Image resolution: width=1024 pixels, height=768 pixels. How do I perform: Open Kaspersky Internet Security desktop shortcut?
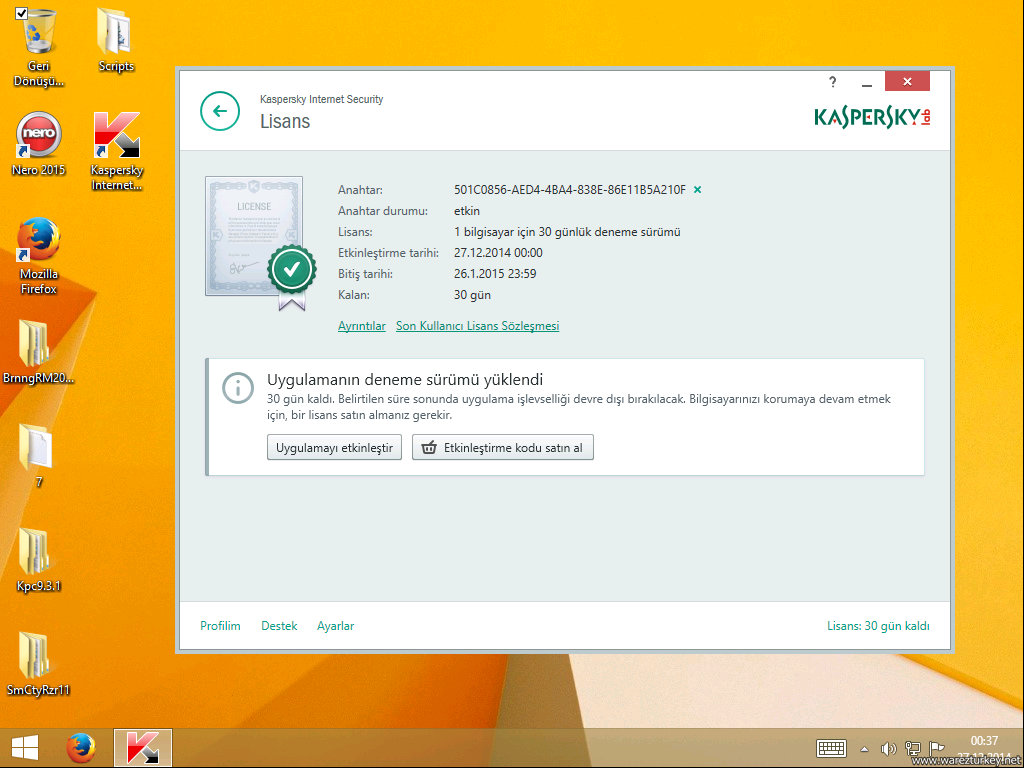(117, 136)
